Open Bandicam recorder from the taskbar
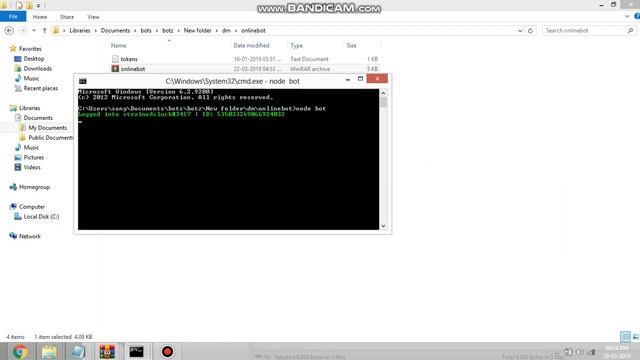Image resolution: width=640 pixels, height=360 pixels. point(167,351)
